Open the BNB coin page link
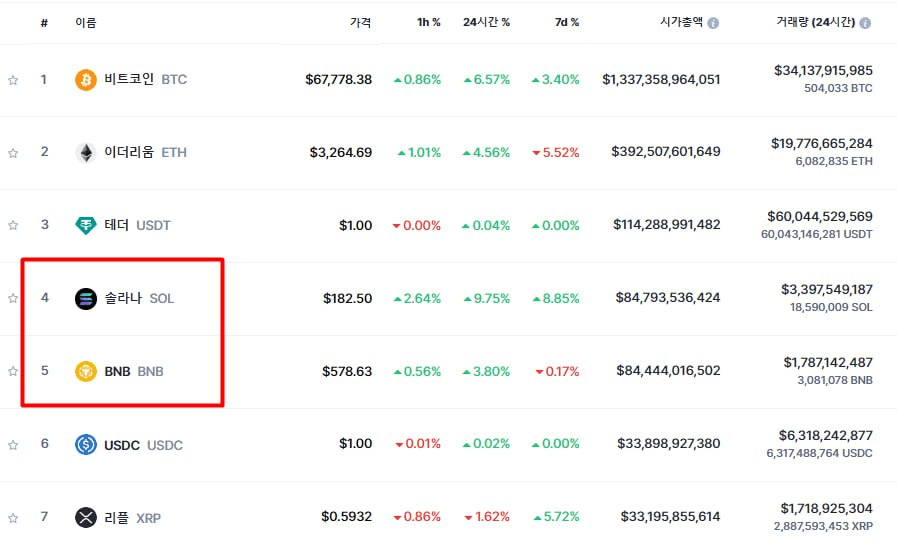Viewport: 897px width, 549px height. point(134,371)
